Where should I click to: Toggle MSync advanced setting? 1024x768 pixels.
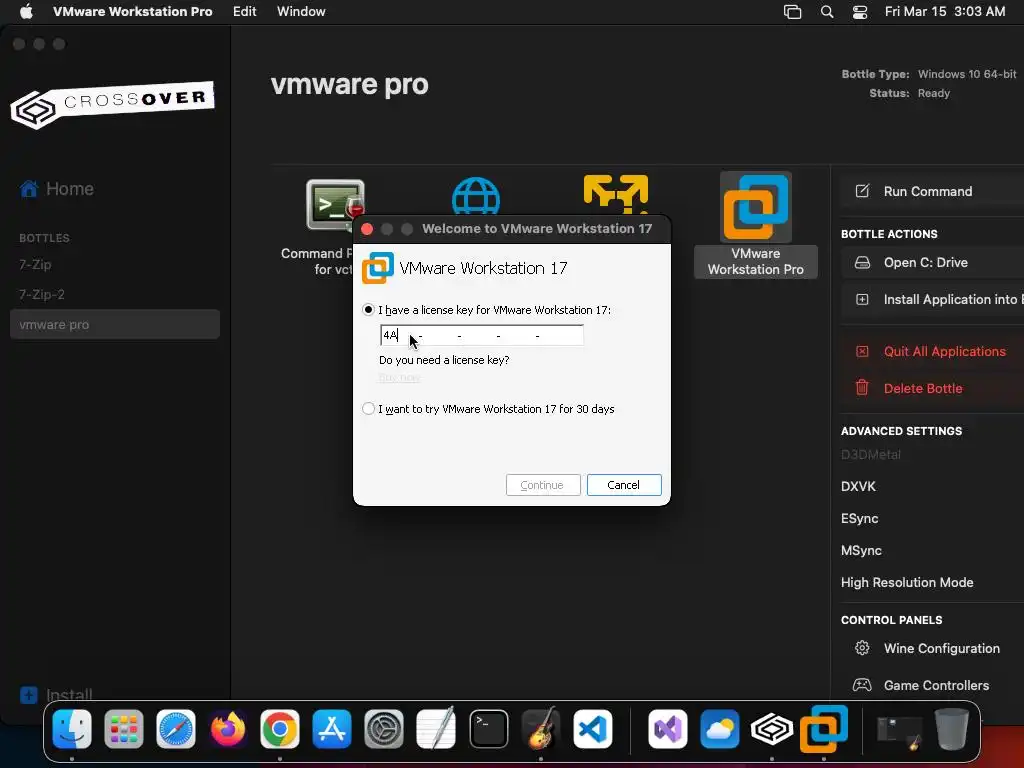coord(861,551)
